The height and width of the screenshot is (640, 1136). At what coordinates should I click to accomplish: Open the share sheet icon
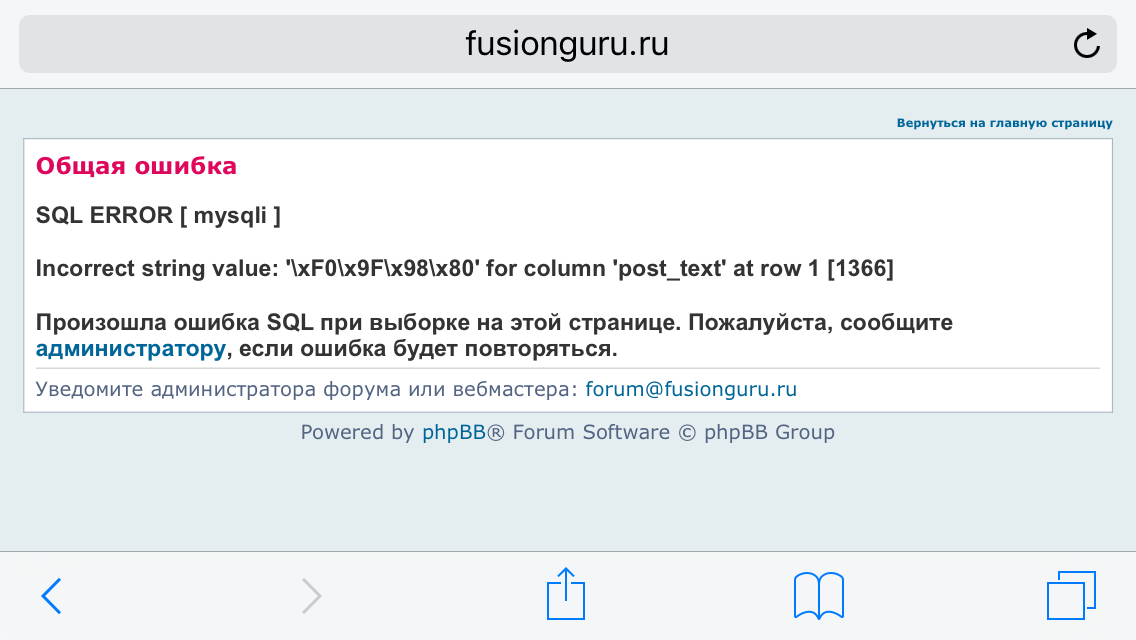point(566,594)
